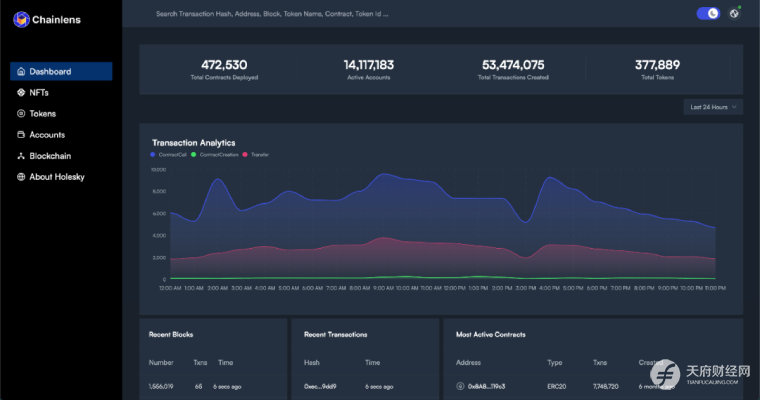Viewport: 760px width, 400px height.
Task: Go to the Accounts menu item
Action: pos(47,135)
